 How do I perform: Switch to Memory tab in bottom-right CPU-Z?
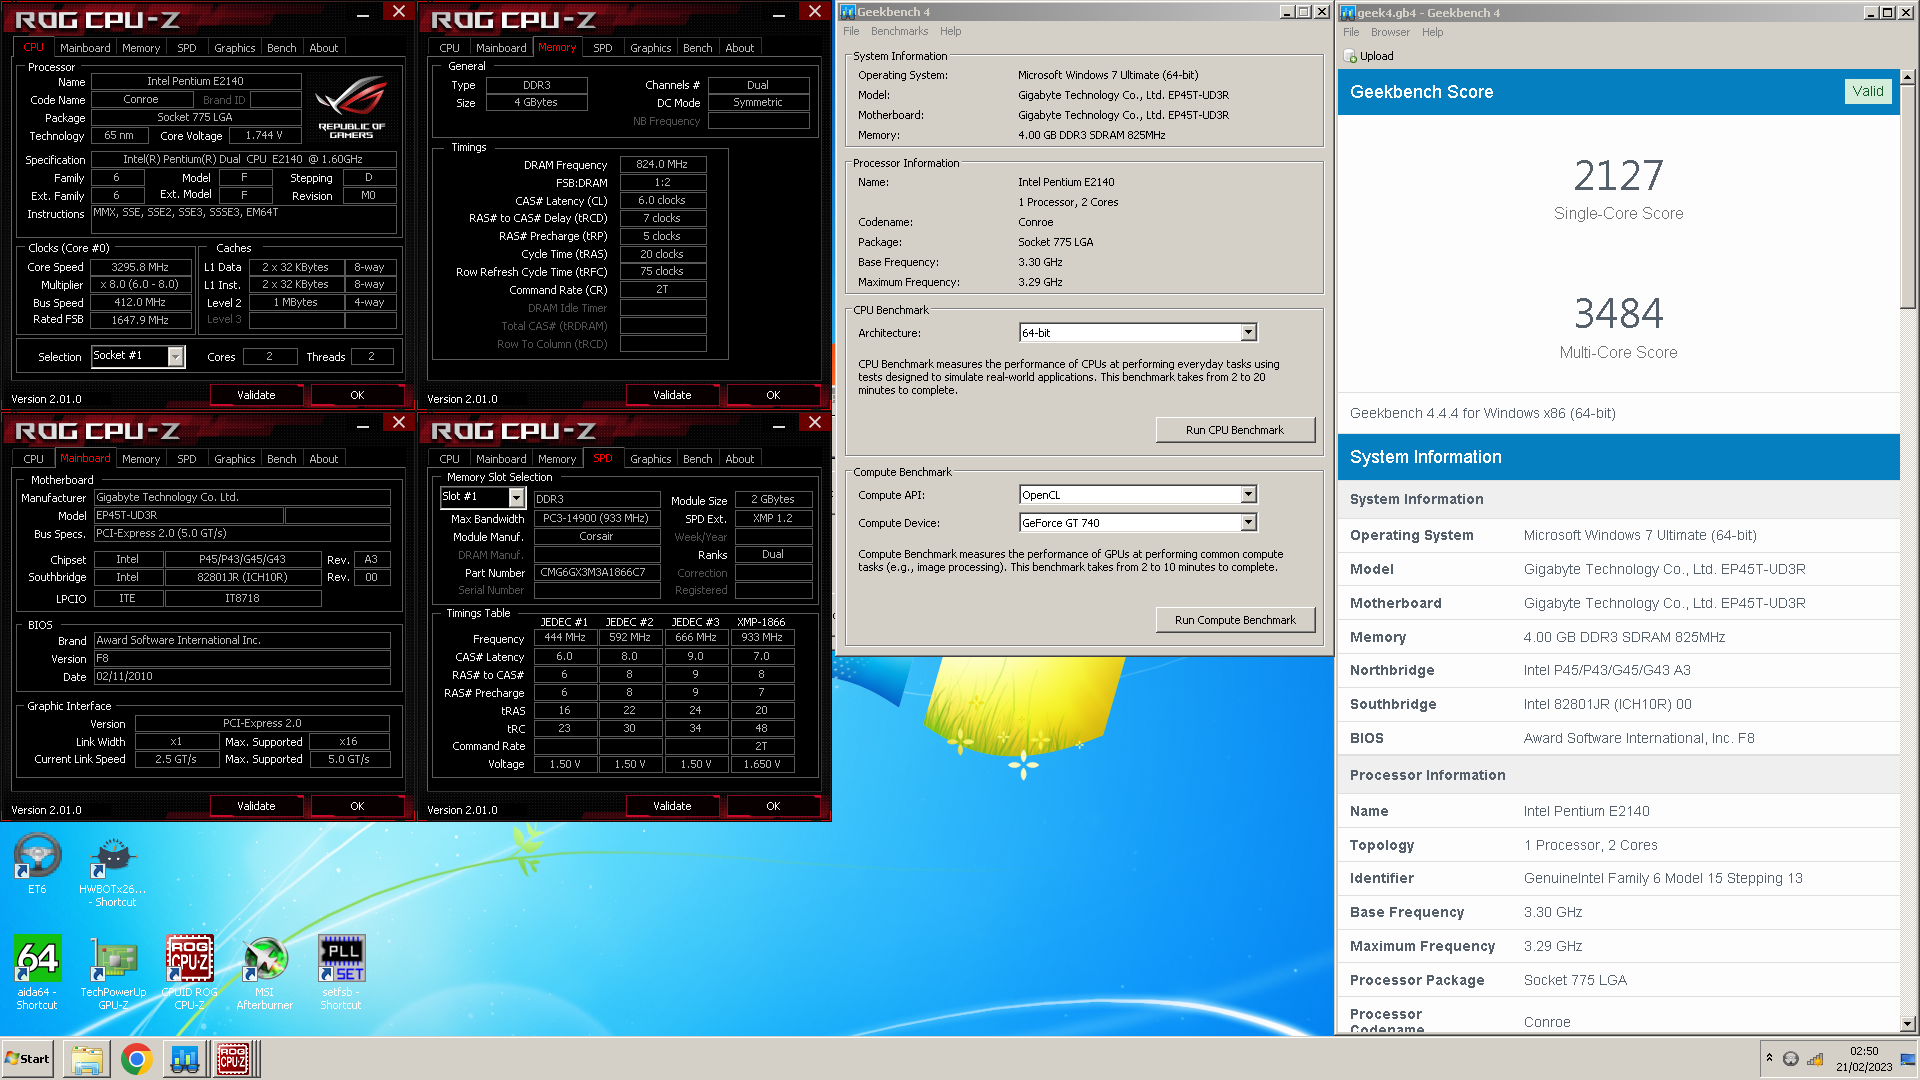557,459
